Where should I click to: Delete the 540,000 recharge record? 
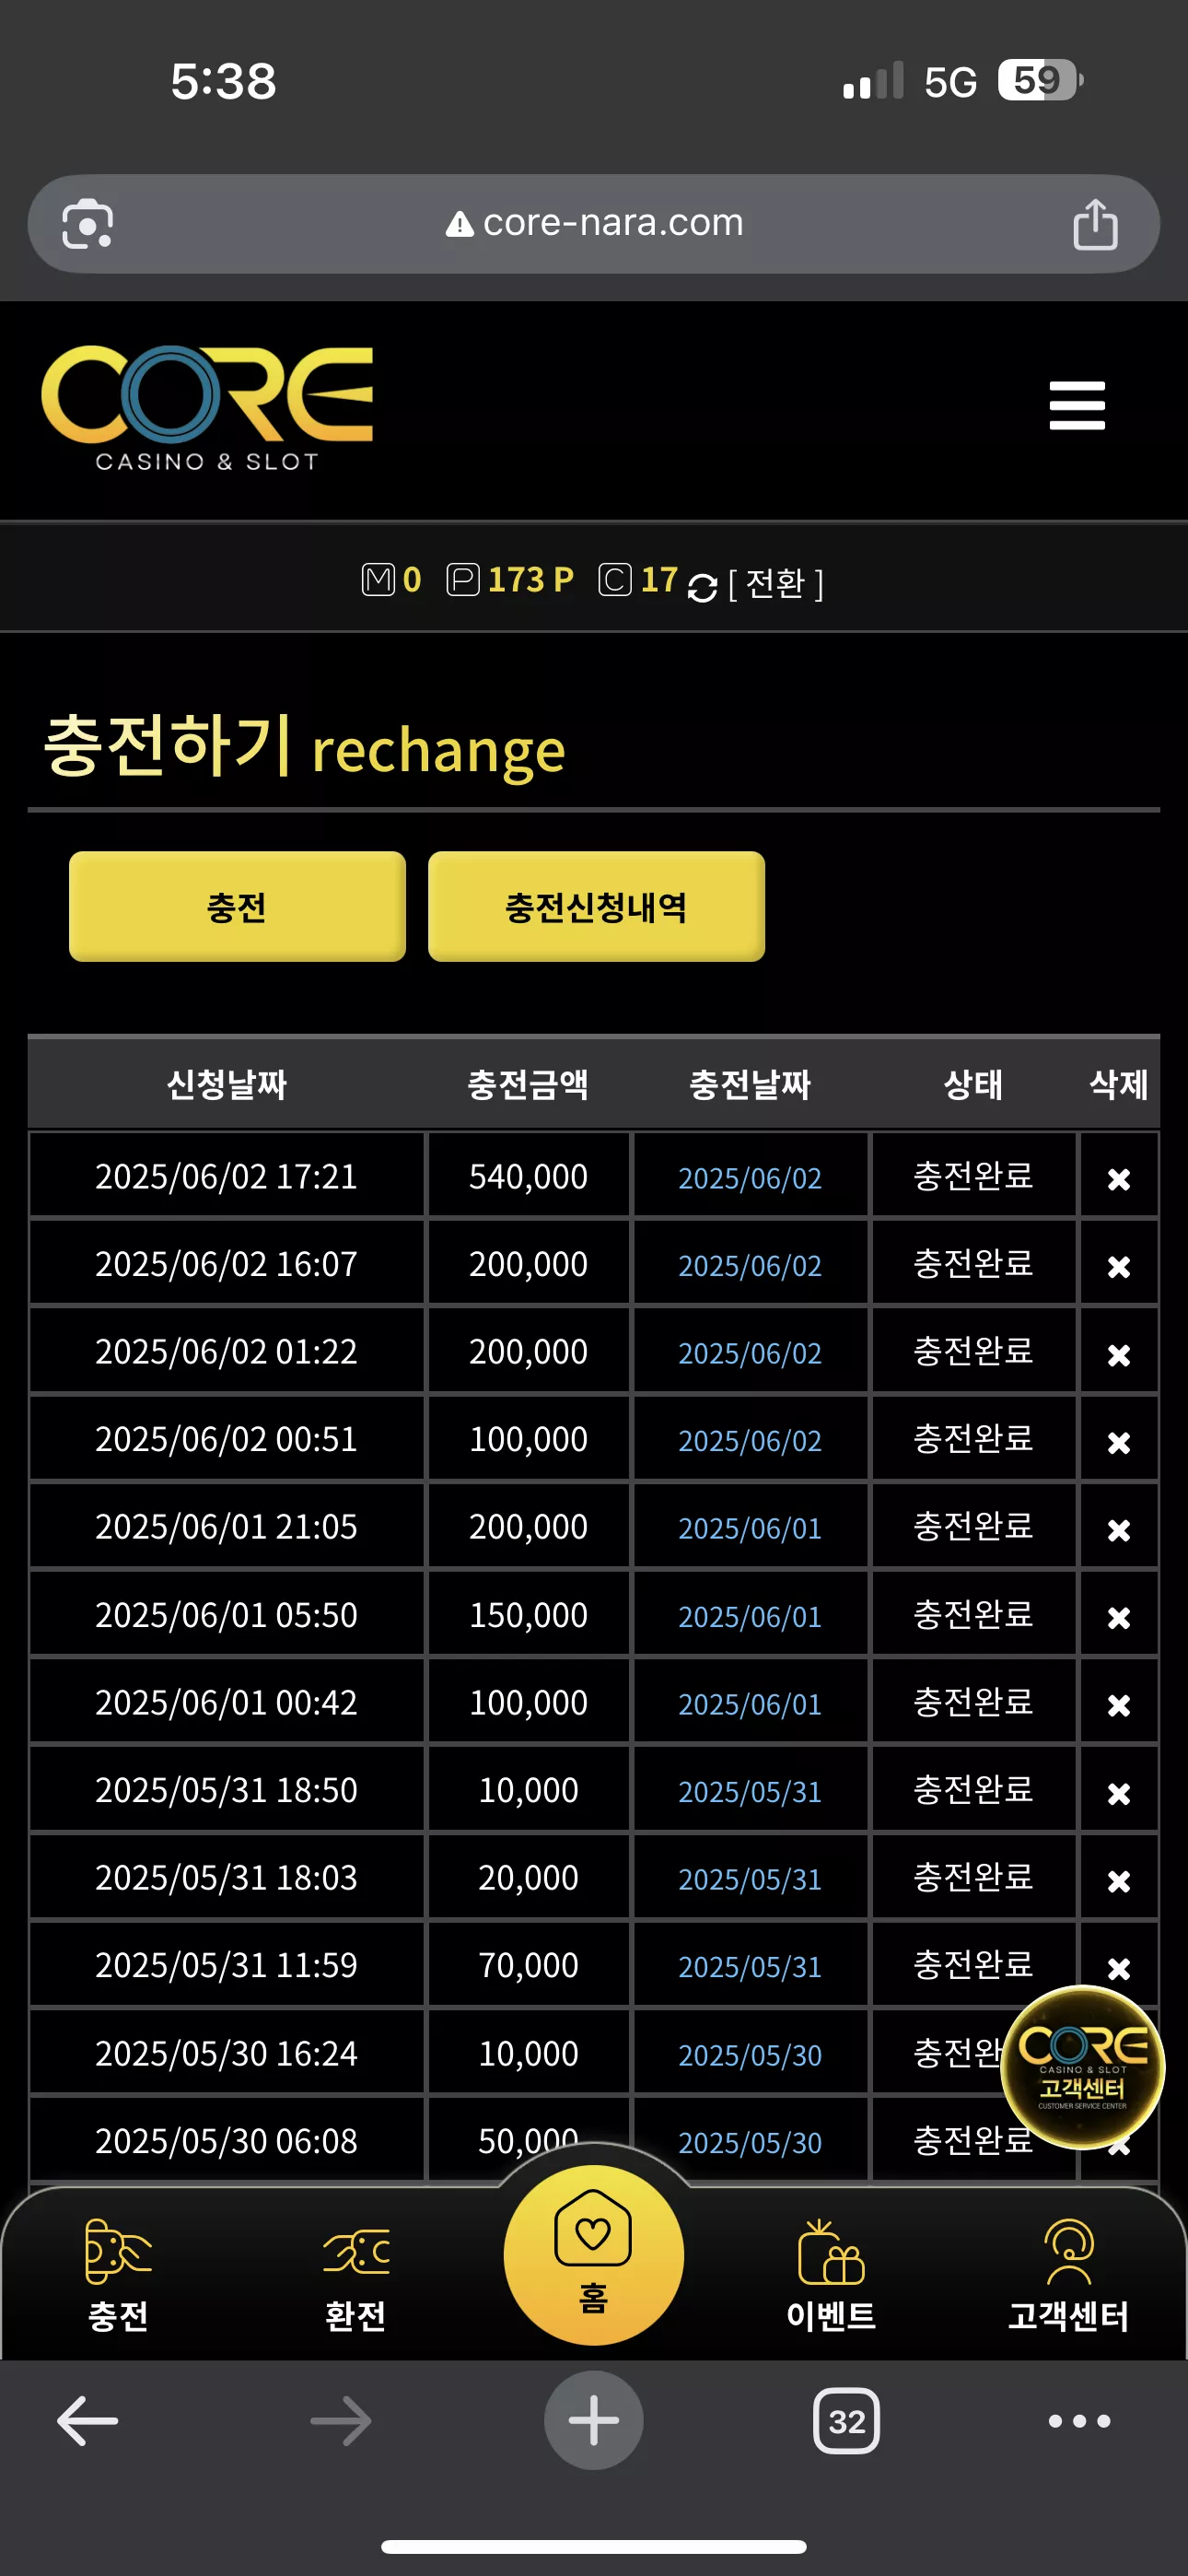tap(1119, 1179)
